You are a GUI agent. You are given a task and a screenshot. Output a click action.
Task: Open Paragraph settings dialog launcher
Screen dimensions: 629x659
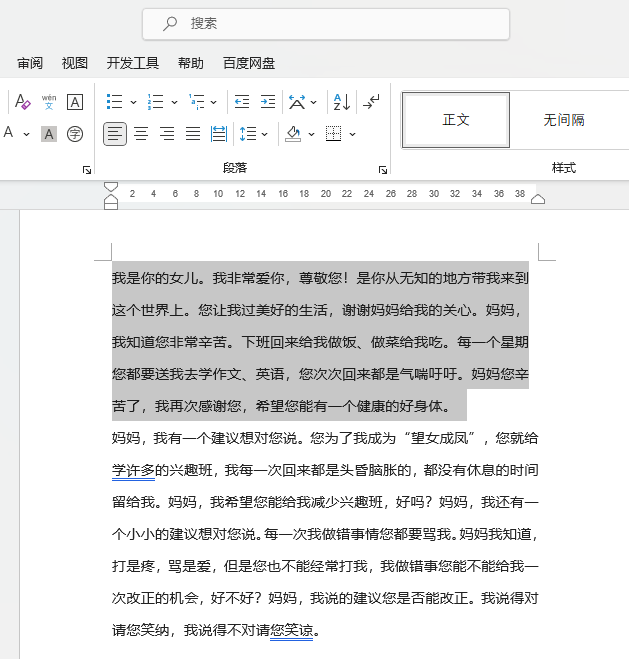click(x=382, y=170)
